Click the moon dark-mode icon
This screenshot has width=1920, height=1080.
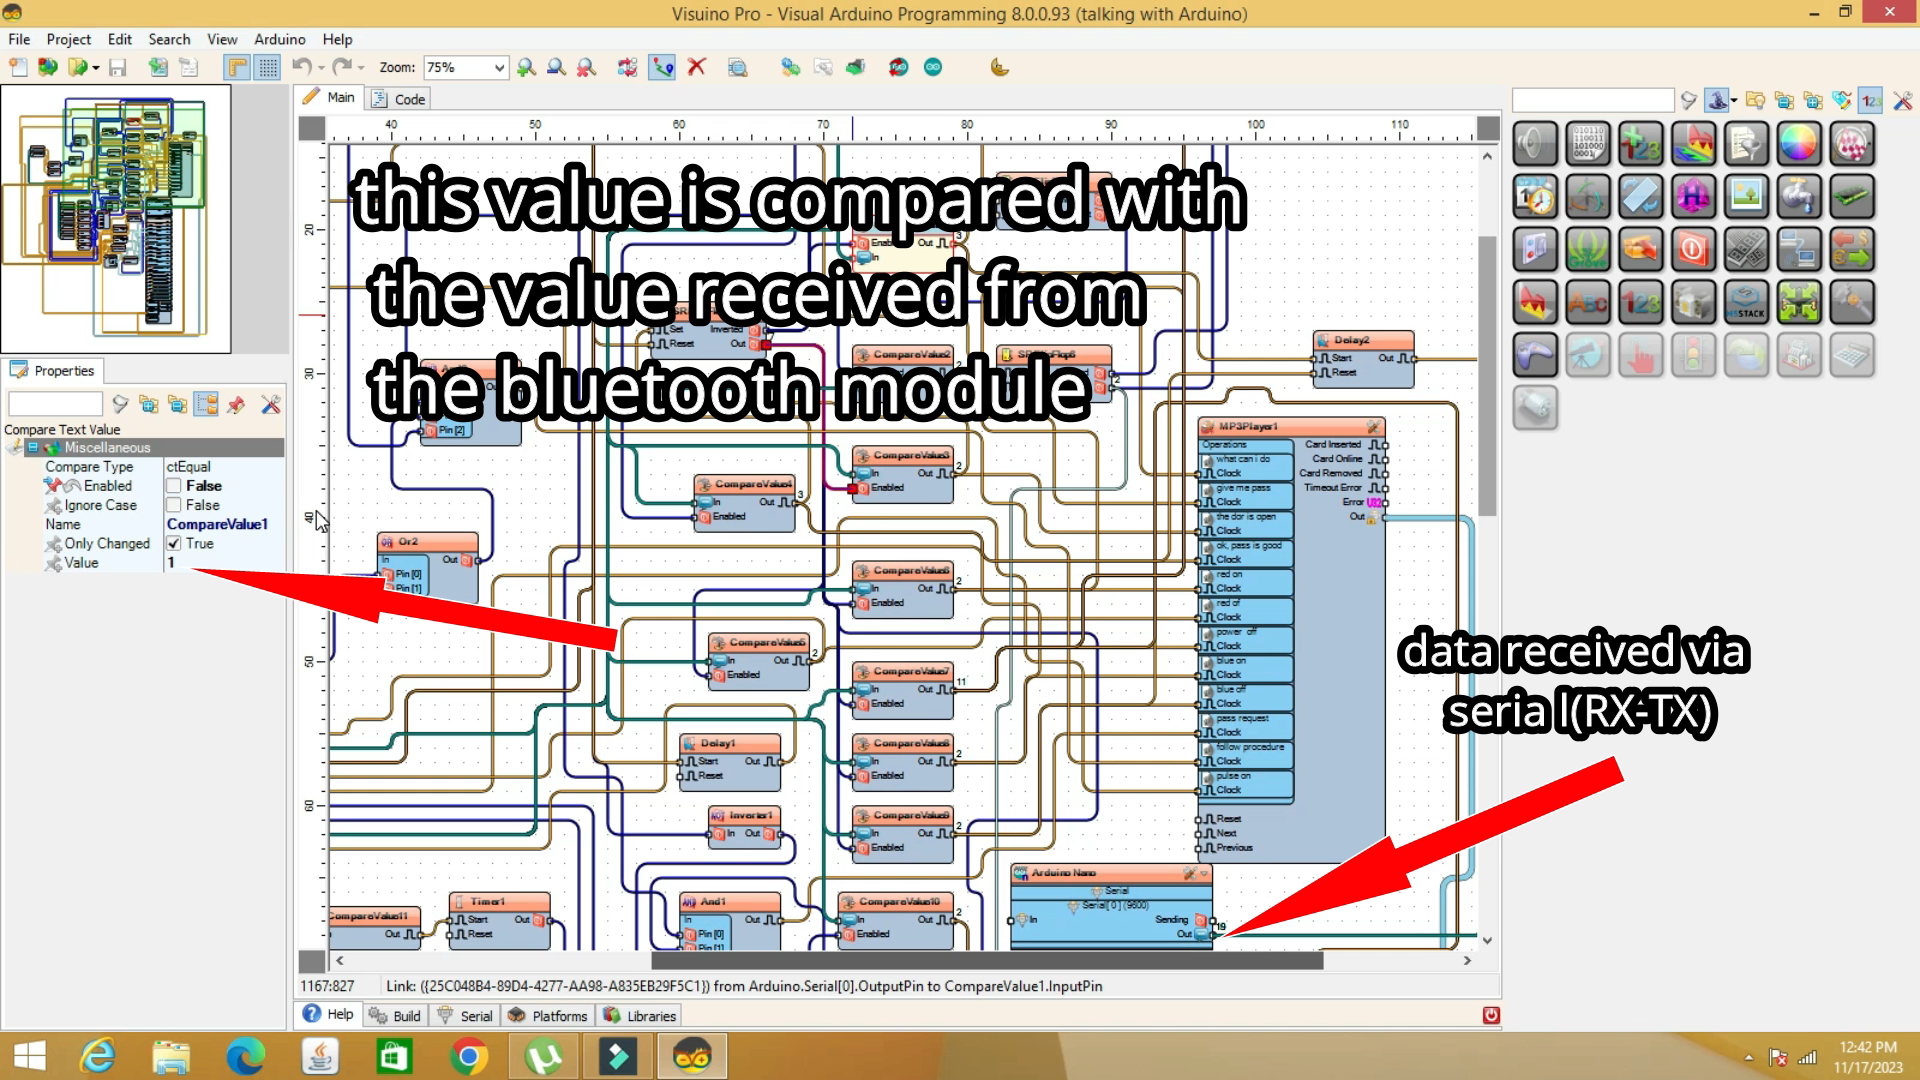999,68
